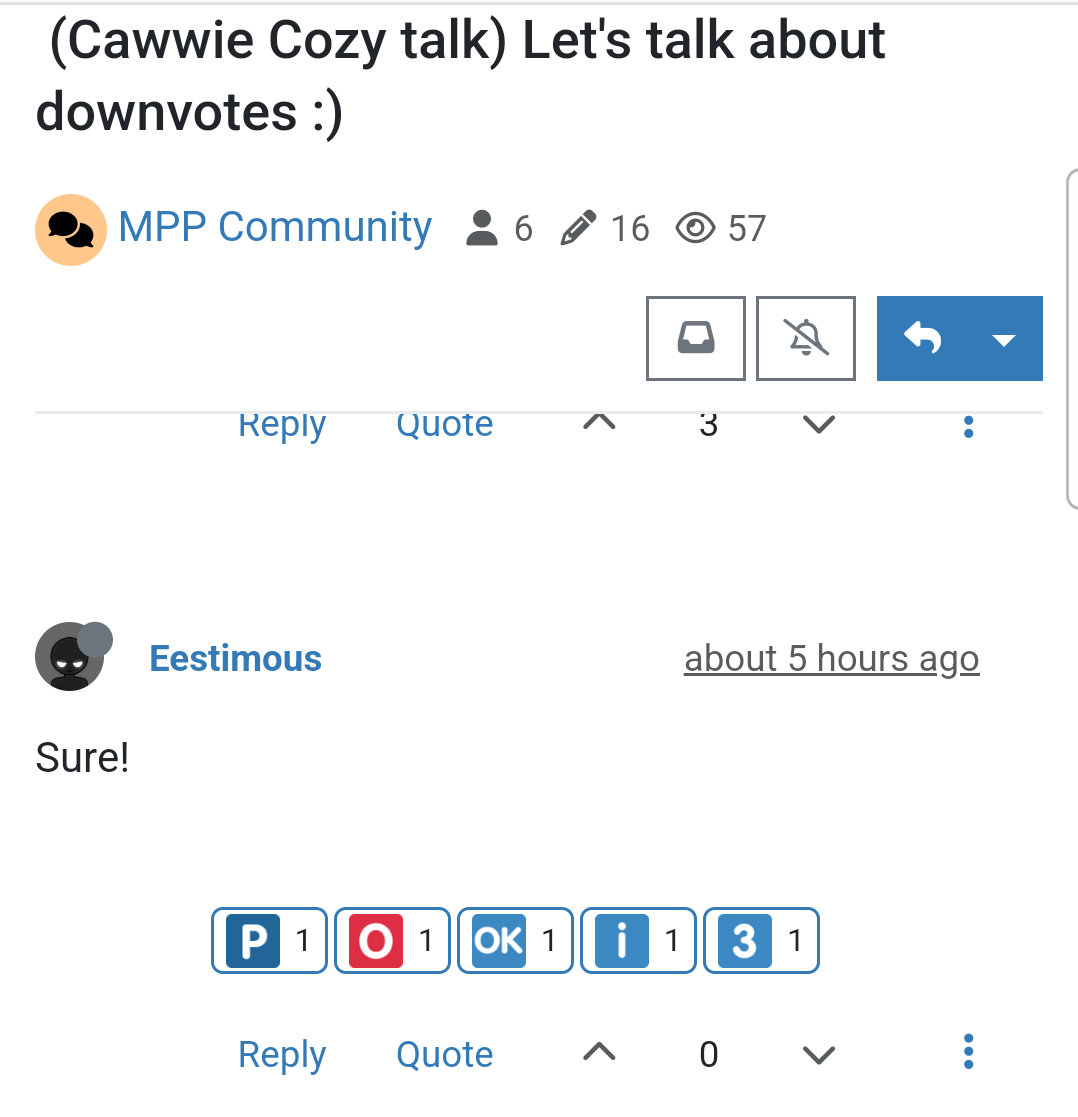The width and height of the screenshot is (1078, 1117).
Task: Open the Eestimous profile link
Action: (x=236, y=658)
